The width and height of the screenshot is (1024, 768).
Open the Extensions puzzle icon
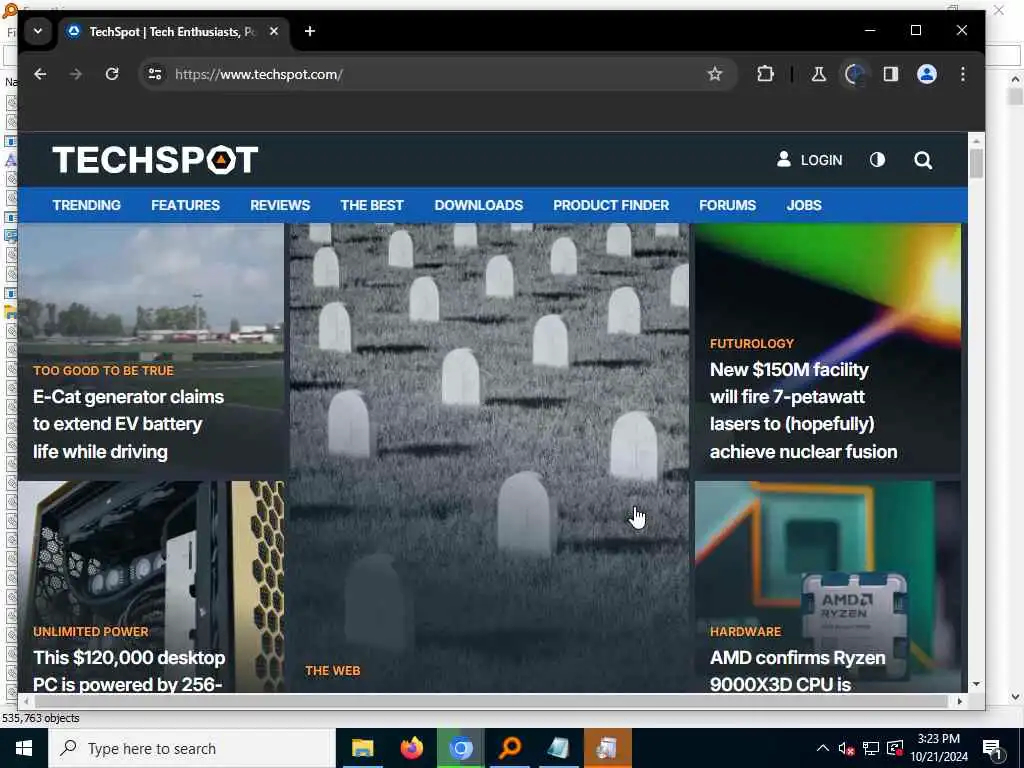pyautogui.click(x=765, y=74)
